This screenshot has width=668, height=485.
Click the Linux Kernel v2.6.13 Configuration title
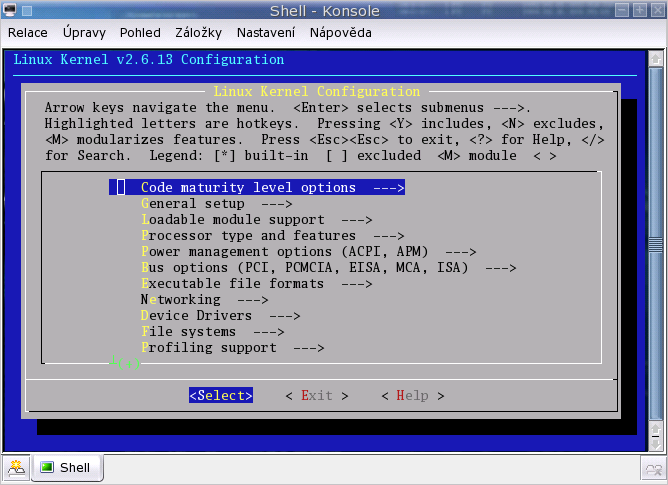[149, 59]
